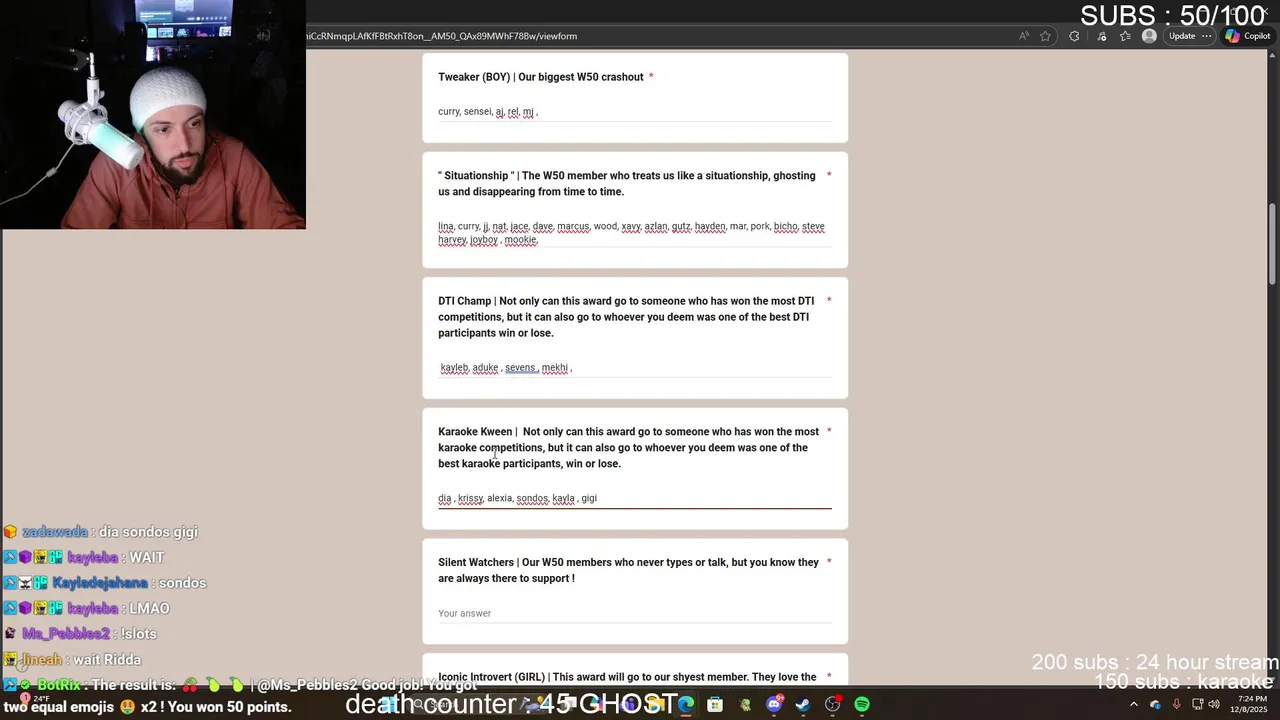The height and width of the screenshot is (720, 1280).
Task: Open the network icon in system tray
Action: click(x=1197, y=705)
